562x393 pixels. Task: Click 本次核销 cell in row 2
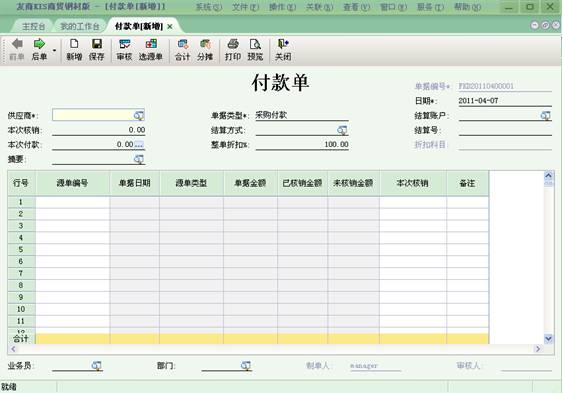tap(413, 214)
